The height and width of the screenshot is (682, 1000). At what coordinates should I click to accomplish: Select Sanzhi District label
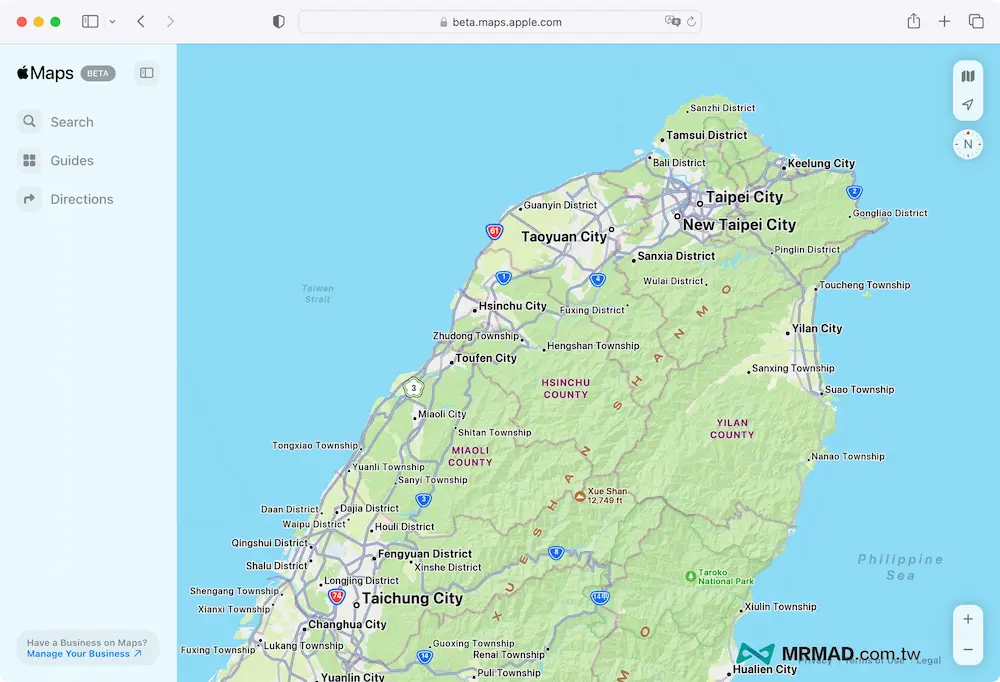coord(723,108)
